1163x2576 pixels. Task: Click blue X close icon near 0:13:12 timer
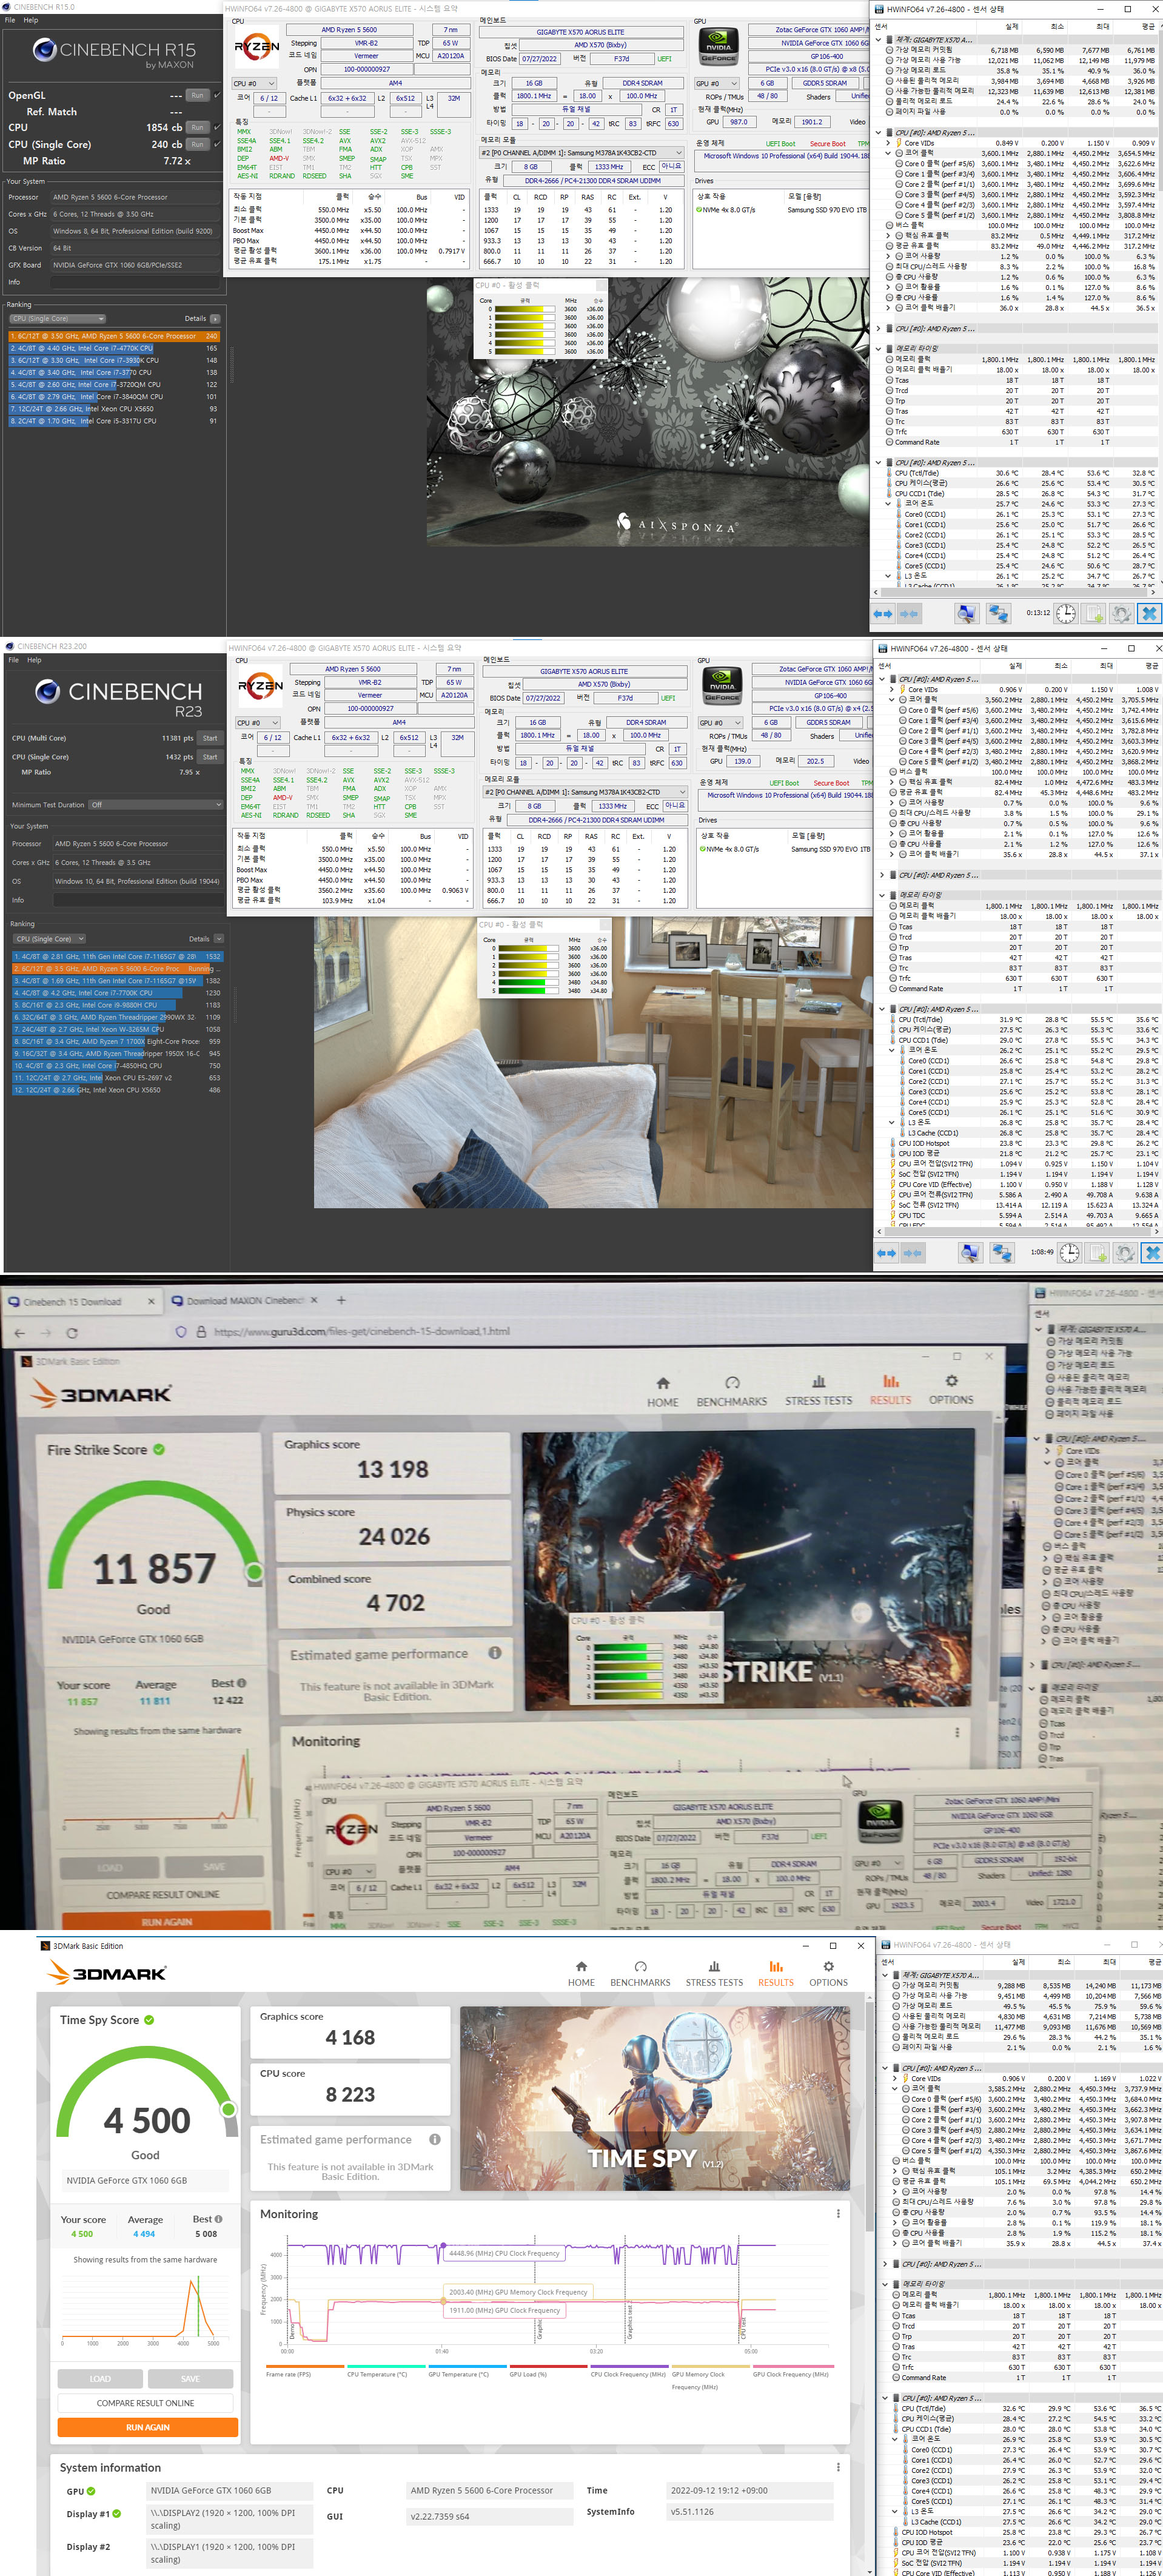(x=1150, y=613)
